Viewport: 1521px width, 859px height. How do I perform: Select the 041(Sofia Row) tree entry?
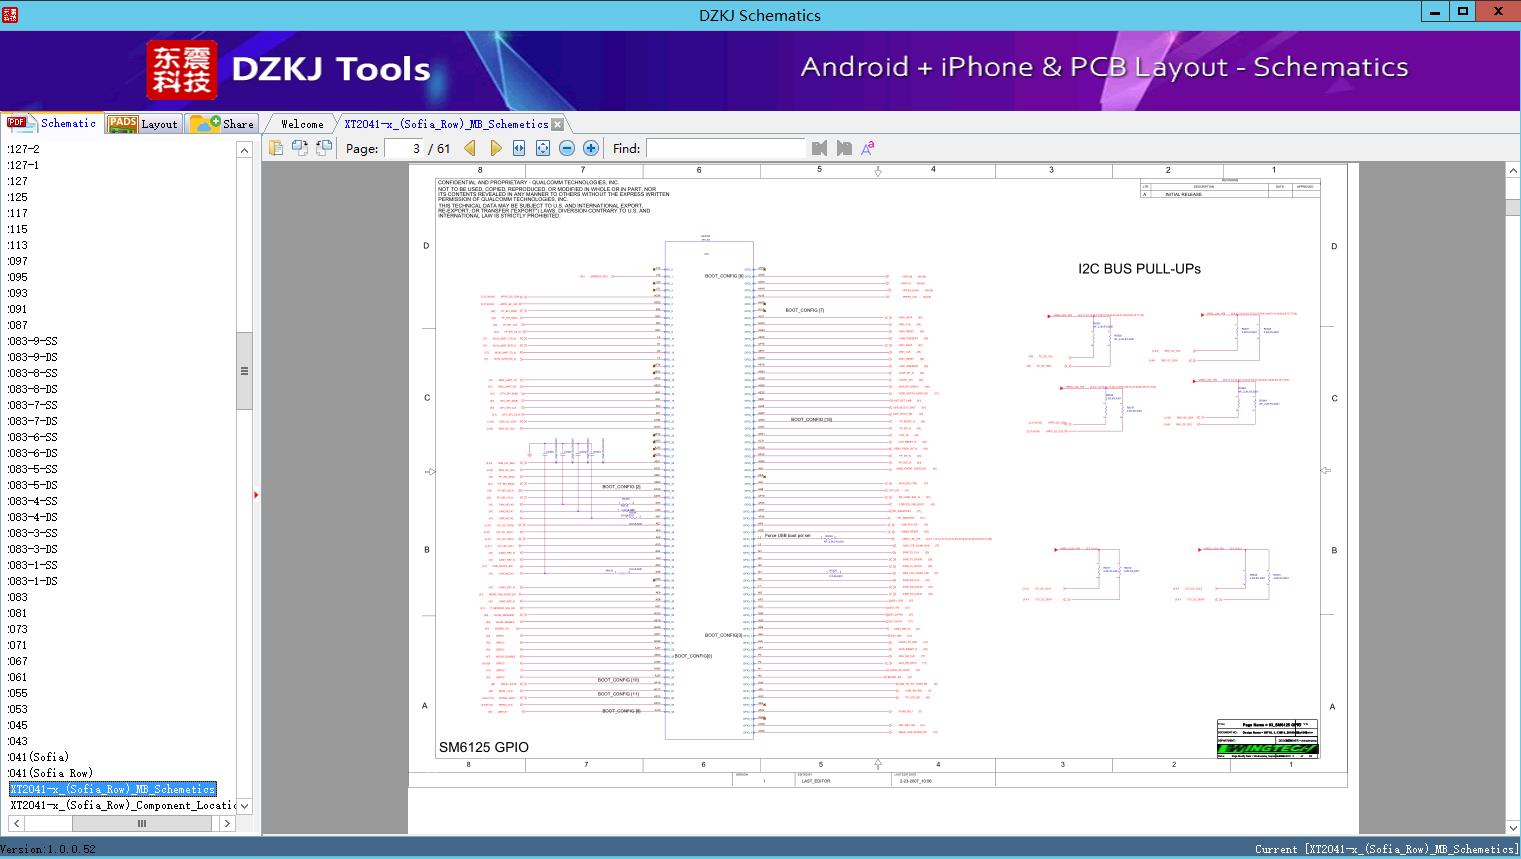click(x=50, y=773)
